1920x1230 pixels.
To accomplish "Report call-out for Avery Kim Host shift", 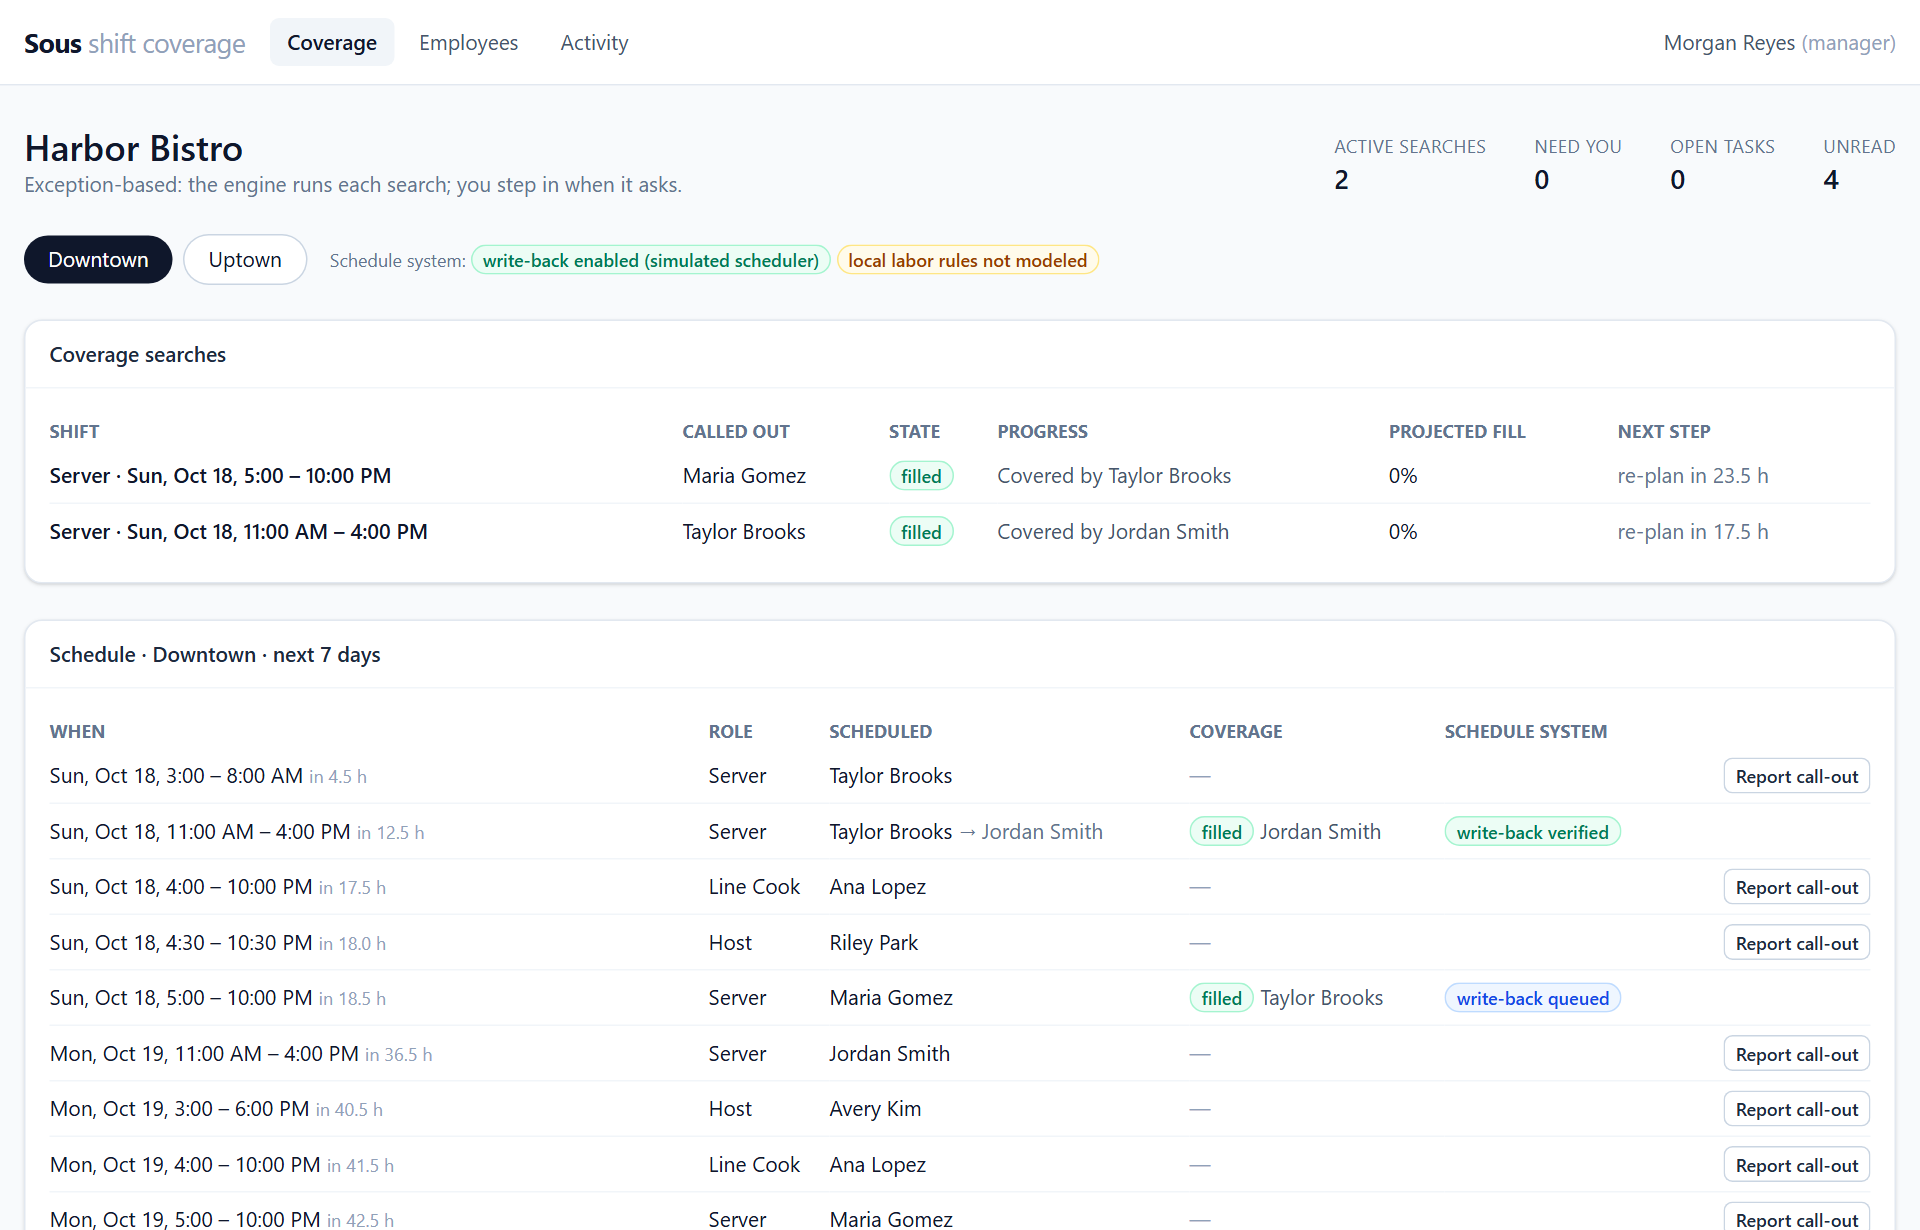I will point(1796,1109).
